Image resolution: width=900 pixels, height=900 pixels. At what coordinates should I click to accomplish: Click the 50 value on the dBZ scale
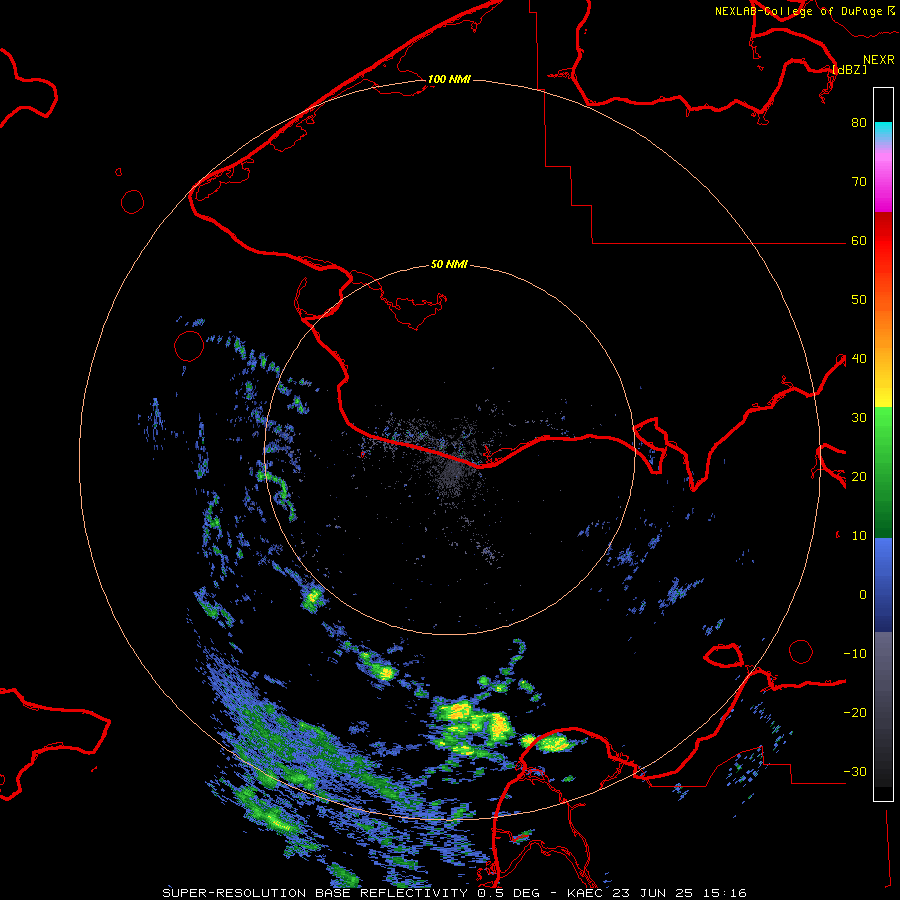click(x=859, y=300)
